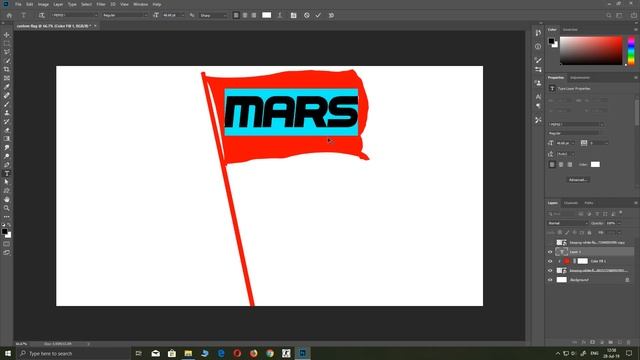Screen dimensions: 640x360
Task: Open font size dropdown in options bar
Action: click(x=173, y=15)
